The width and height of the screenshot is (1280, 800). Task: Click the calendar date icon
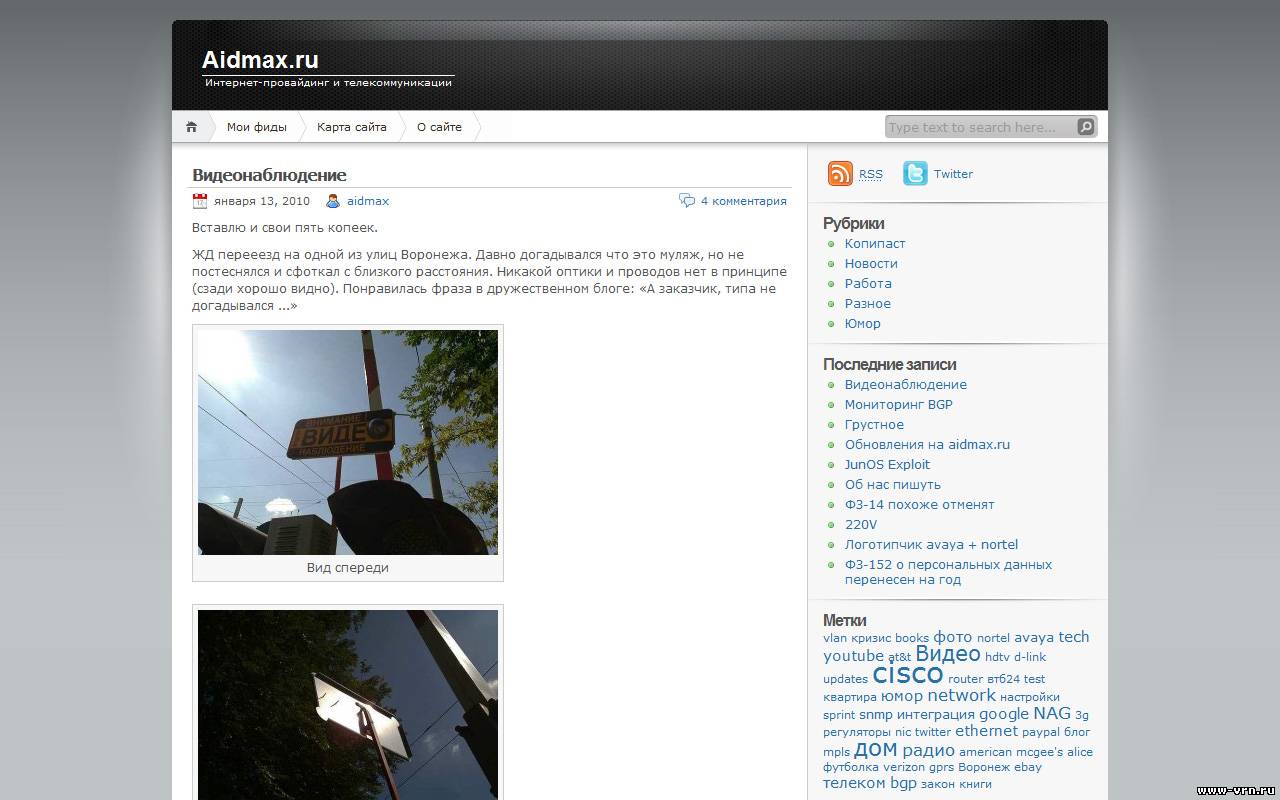[x=200, y=201]
